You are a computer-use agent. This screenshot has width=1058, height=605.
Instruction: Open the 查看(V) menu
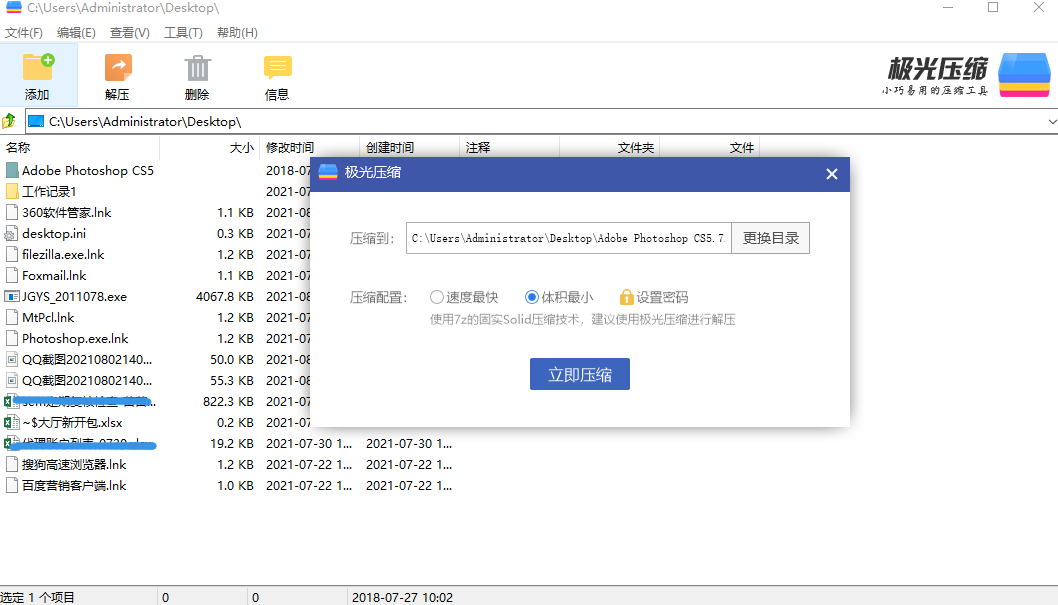[130, 32]
